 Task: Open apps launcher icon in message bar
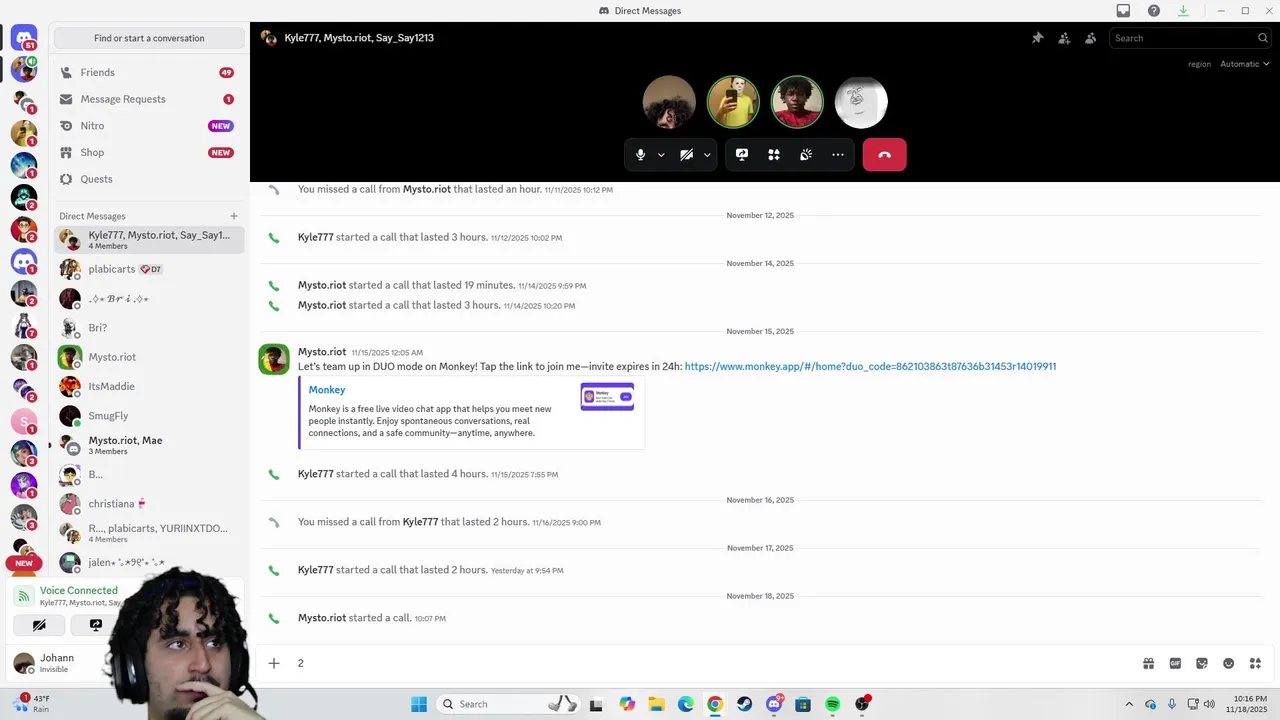[x=1255, y=663]
